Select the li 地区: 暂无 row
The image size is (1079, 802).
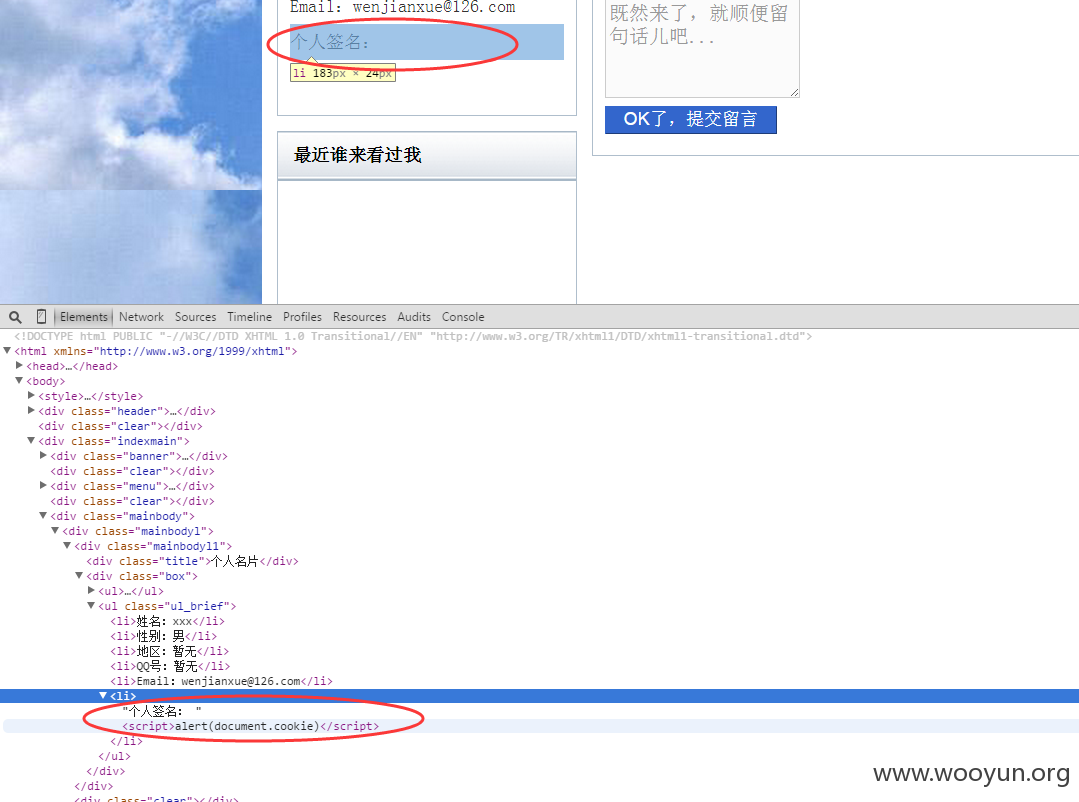point(169,651)
